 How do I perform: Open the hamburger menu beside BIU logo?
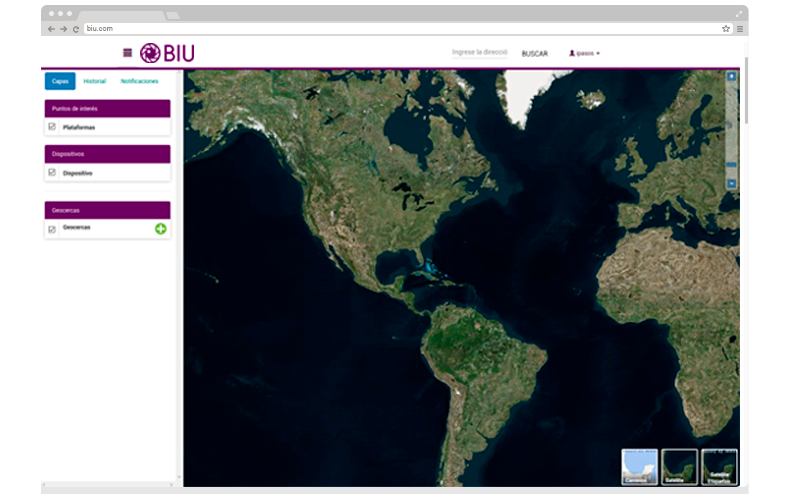[x=127, y=53]
